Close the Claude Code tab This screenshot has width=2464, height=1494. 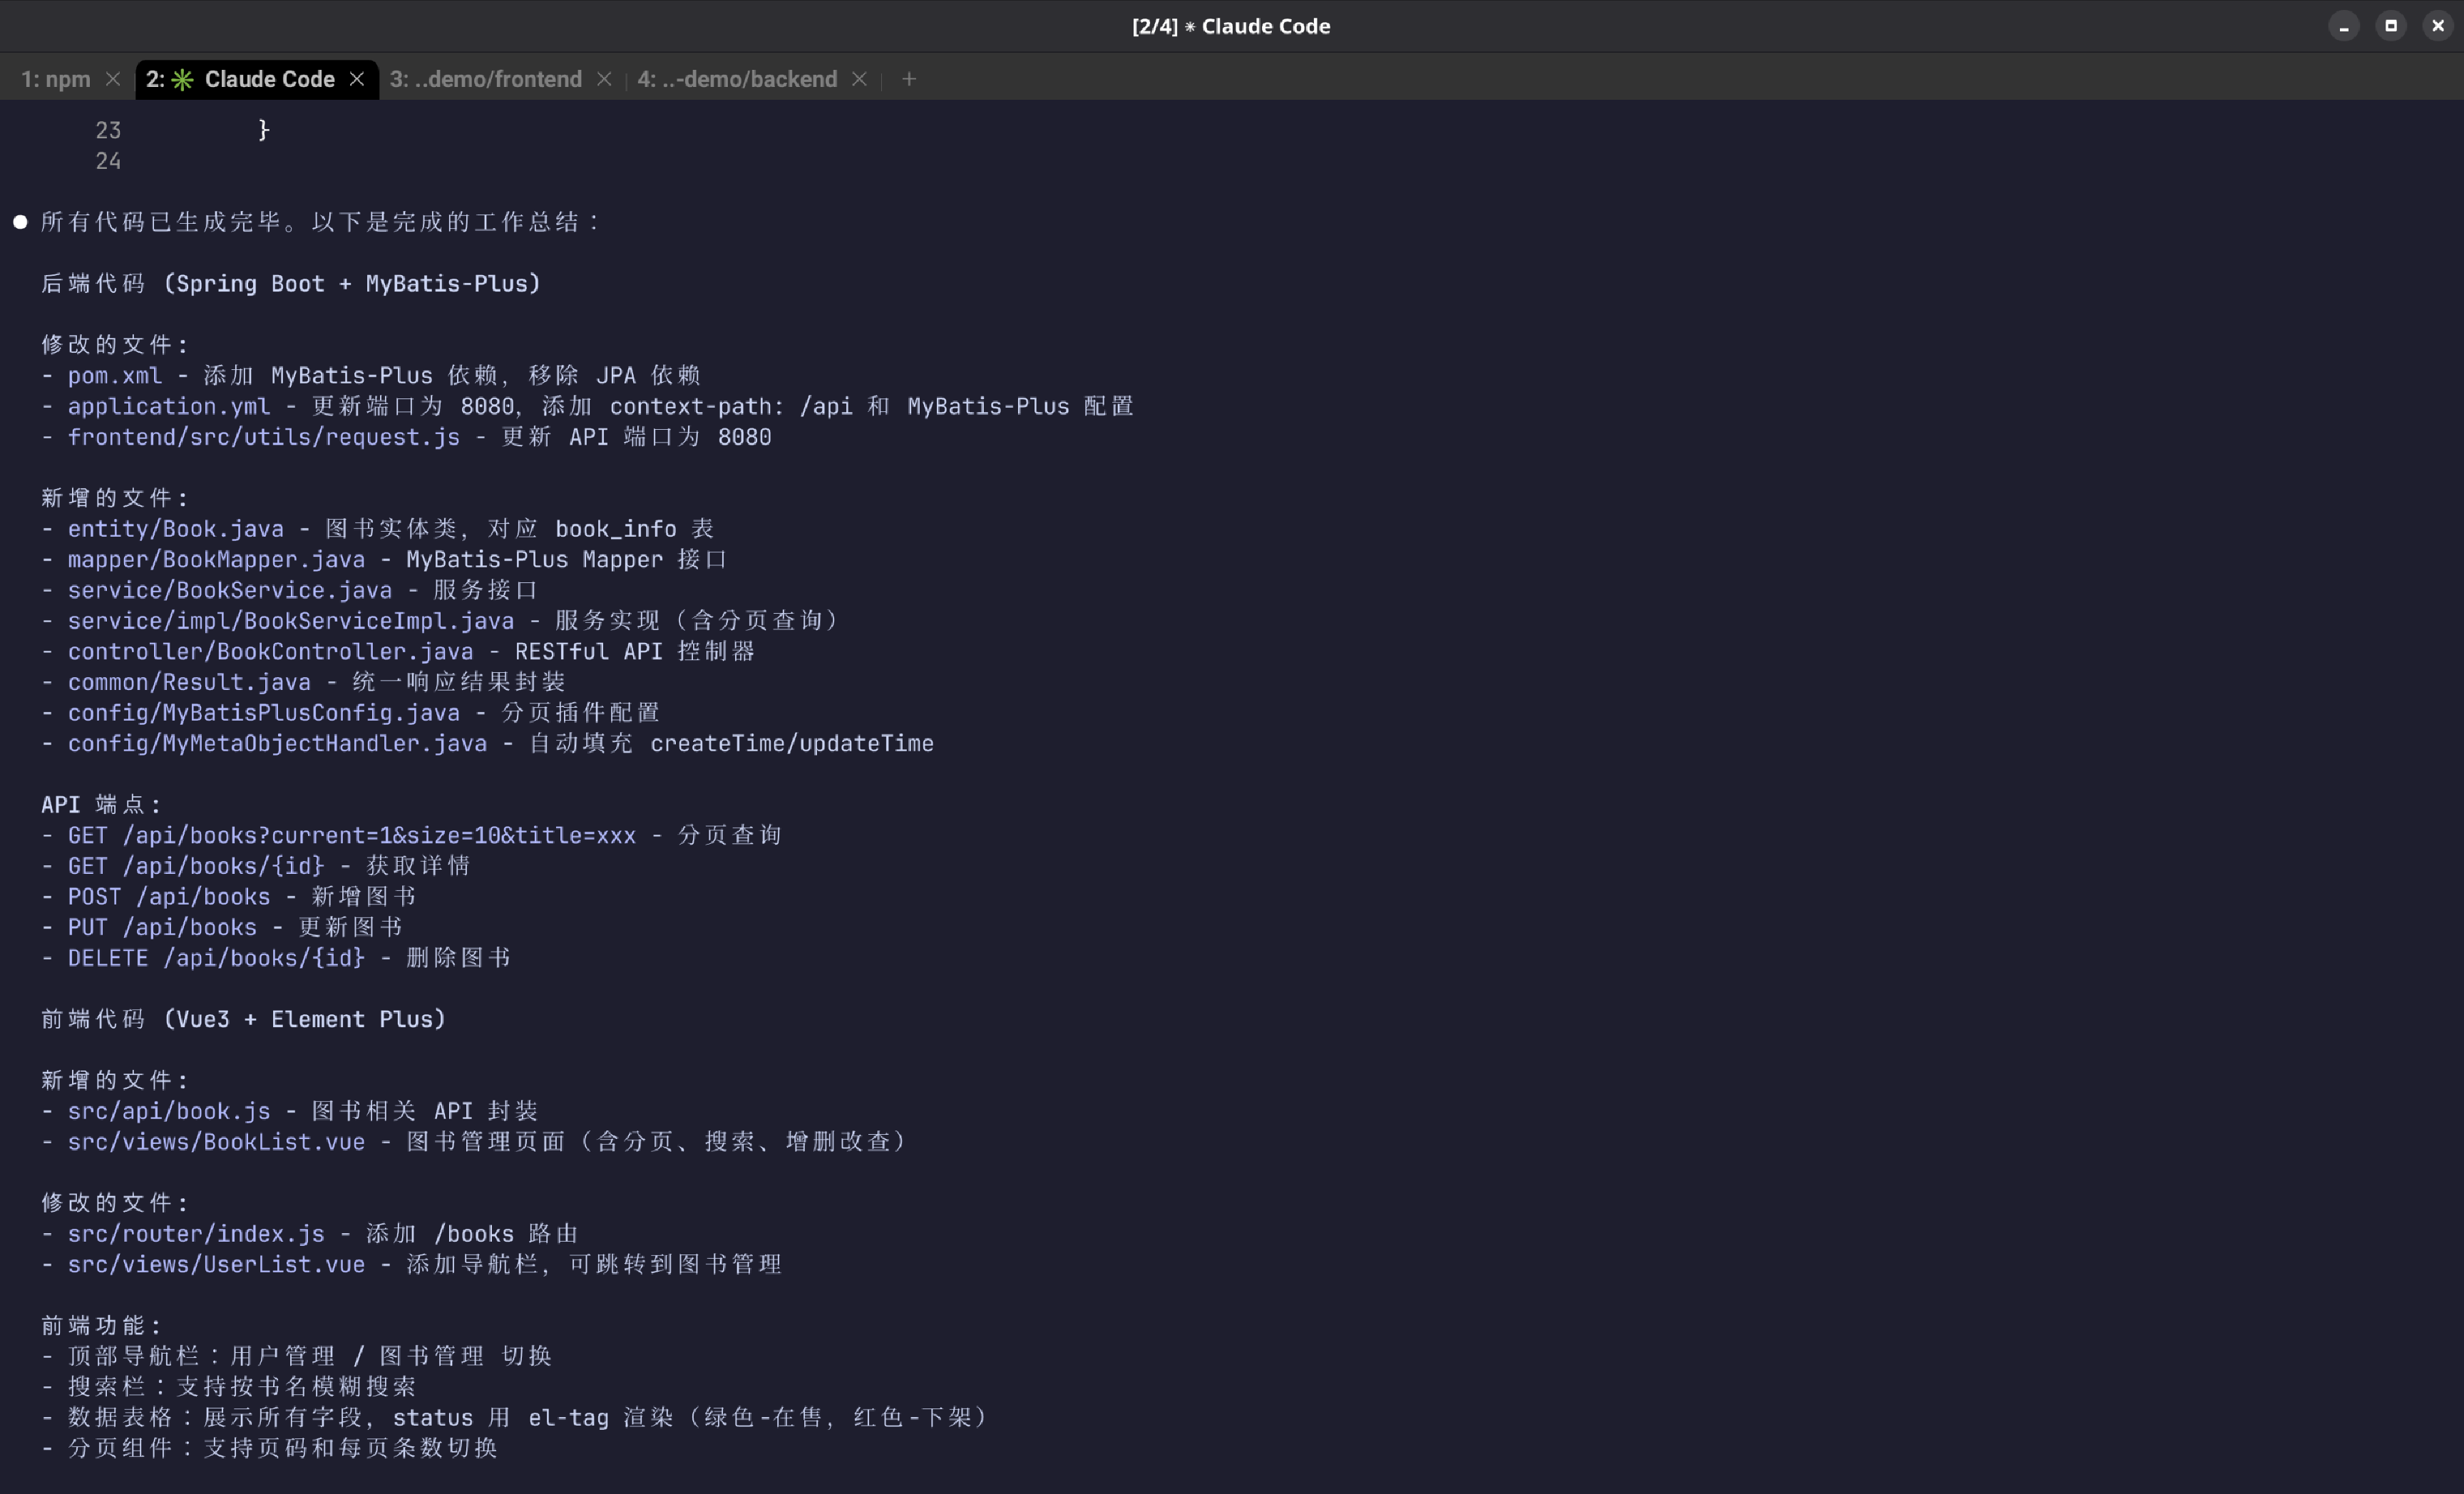[357, 79]
